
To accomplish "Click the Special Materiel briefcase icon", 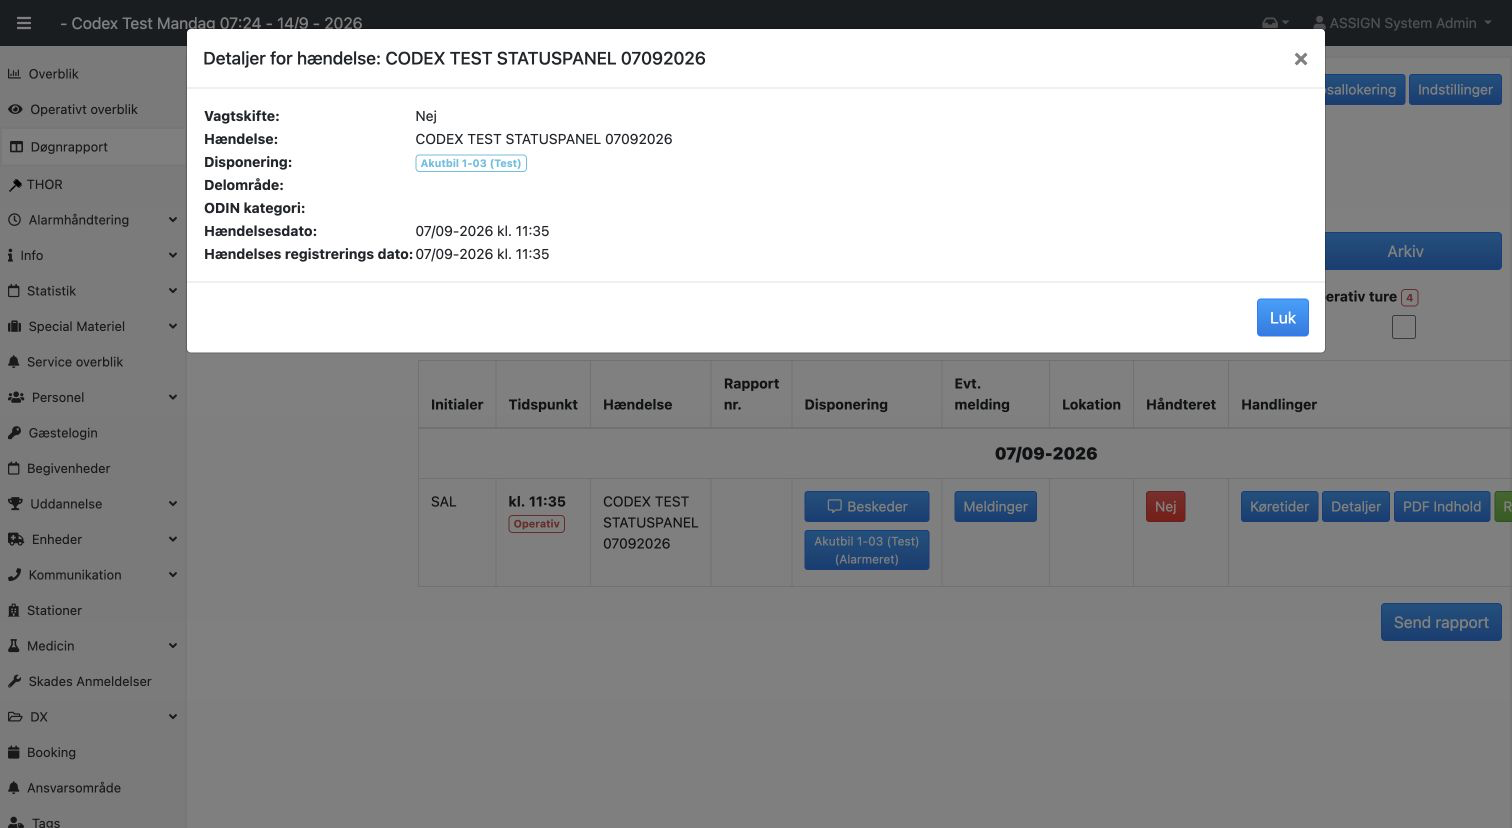I will pos(15,327).
